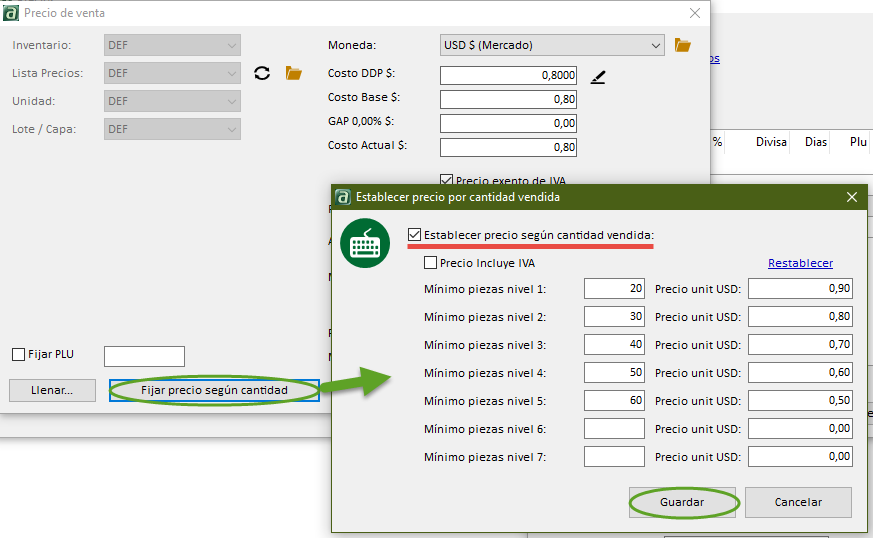873x538 pixels.
Task: Close the Precio de venta window
Action: 695,13
